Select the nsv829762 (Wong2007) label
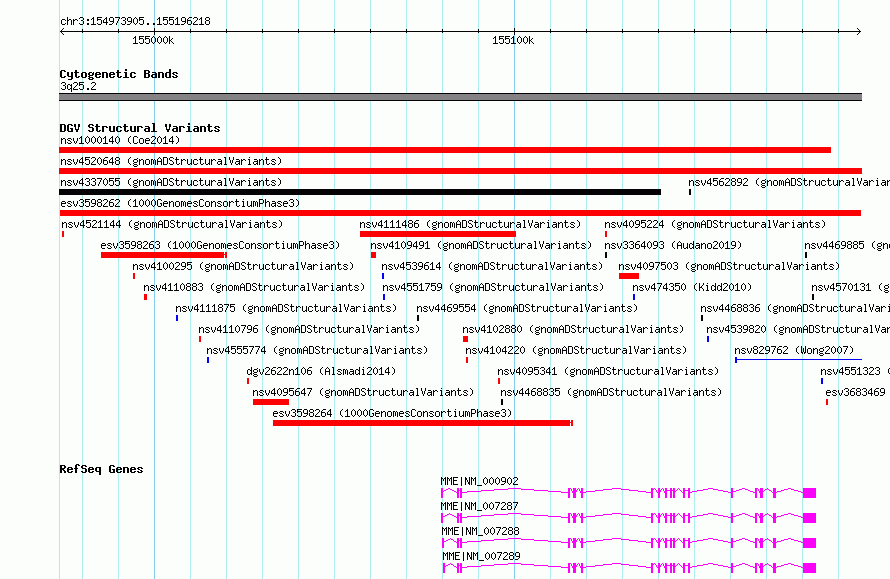The height and width of the screenshot is (579, 890). tap(794, 350)
